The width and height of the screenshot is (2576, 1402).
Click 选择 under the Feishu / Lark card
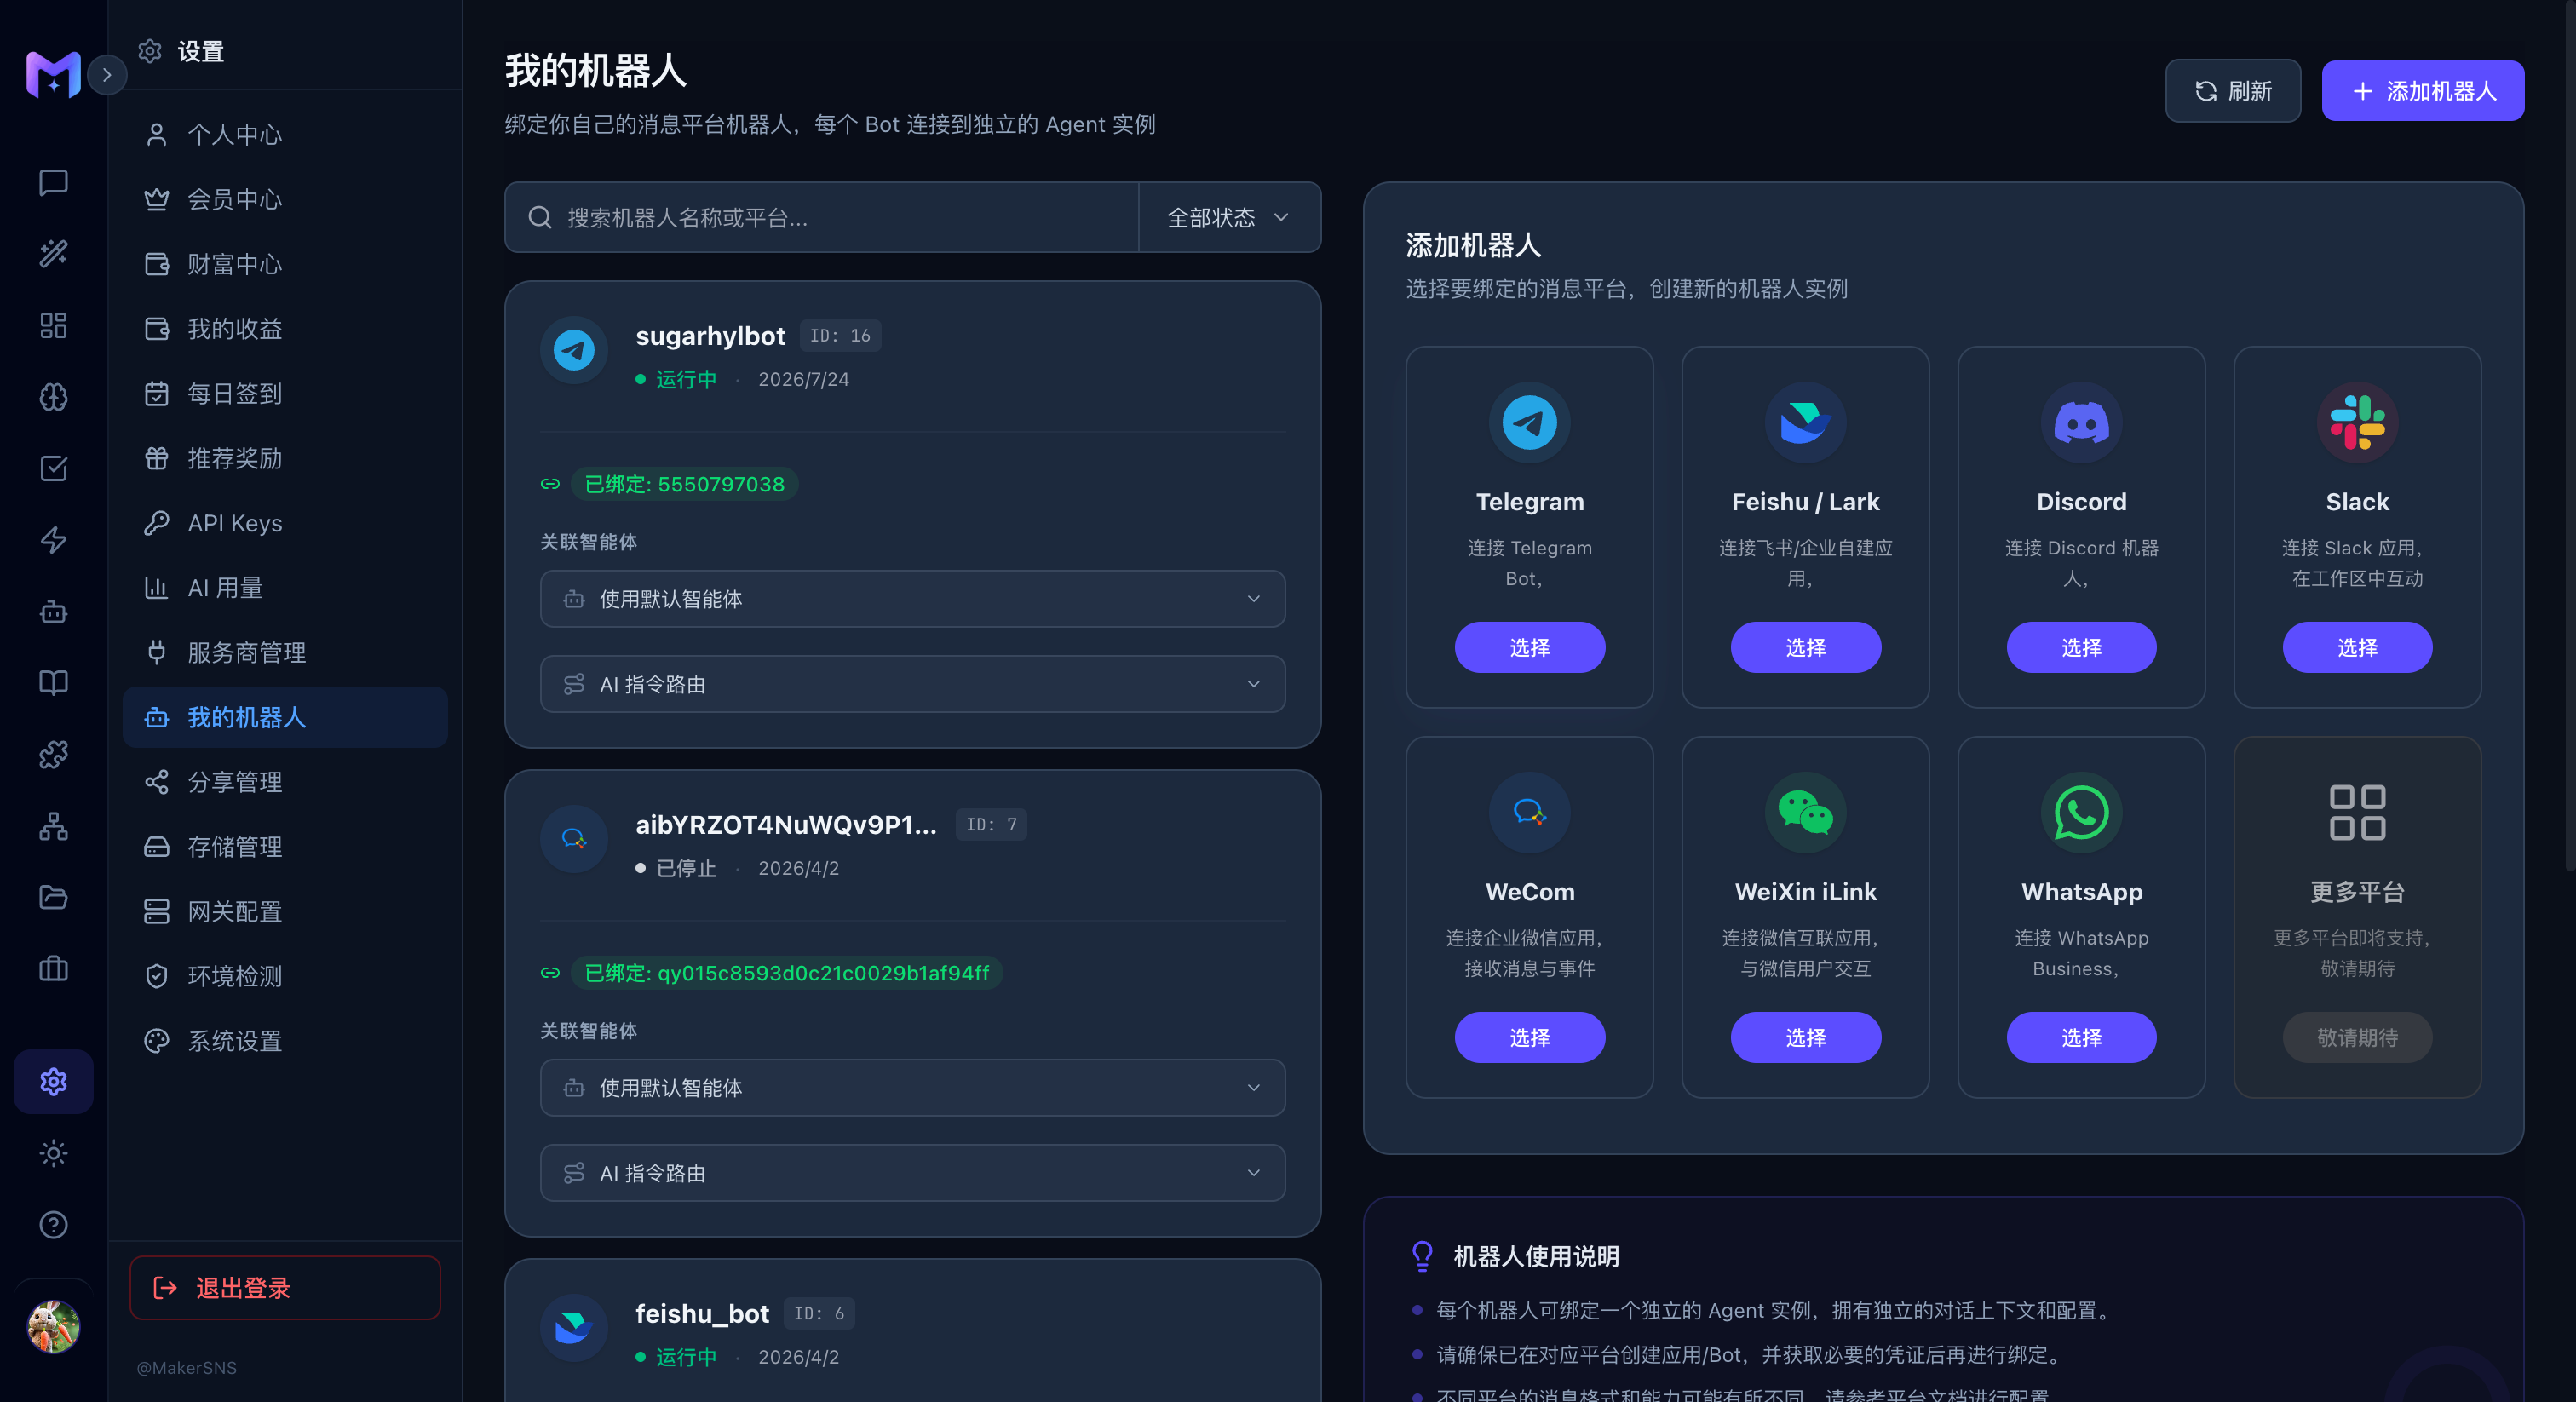point(1805,648)
